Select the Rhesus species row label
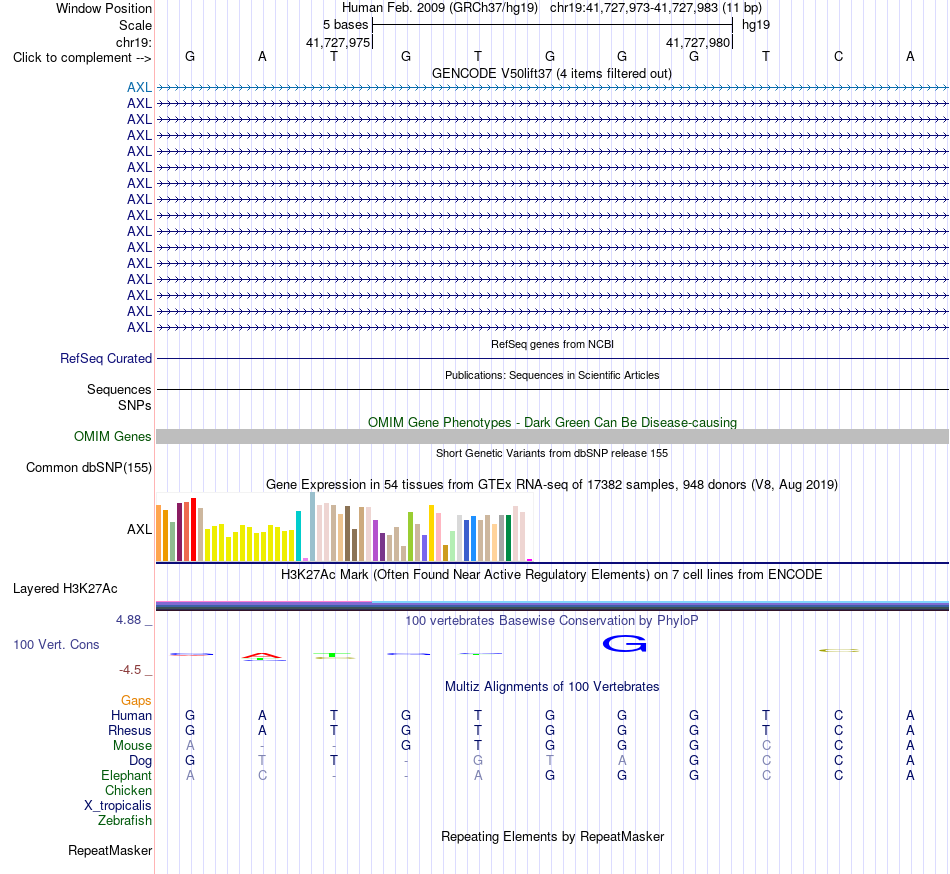The image size is (950, 874). click(130, 730)
